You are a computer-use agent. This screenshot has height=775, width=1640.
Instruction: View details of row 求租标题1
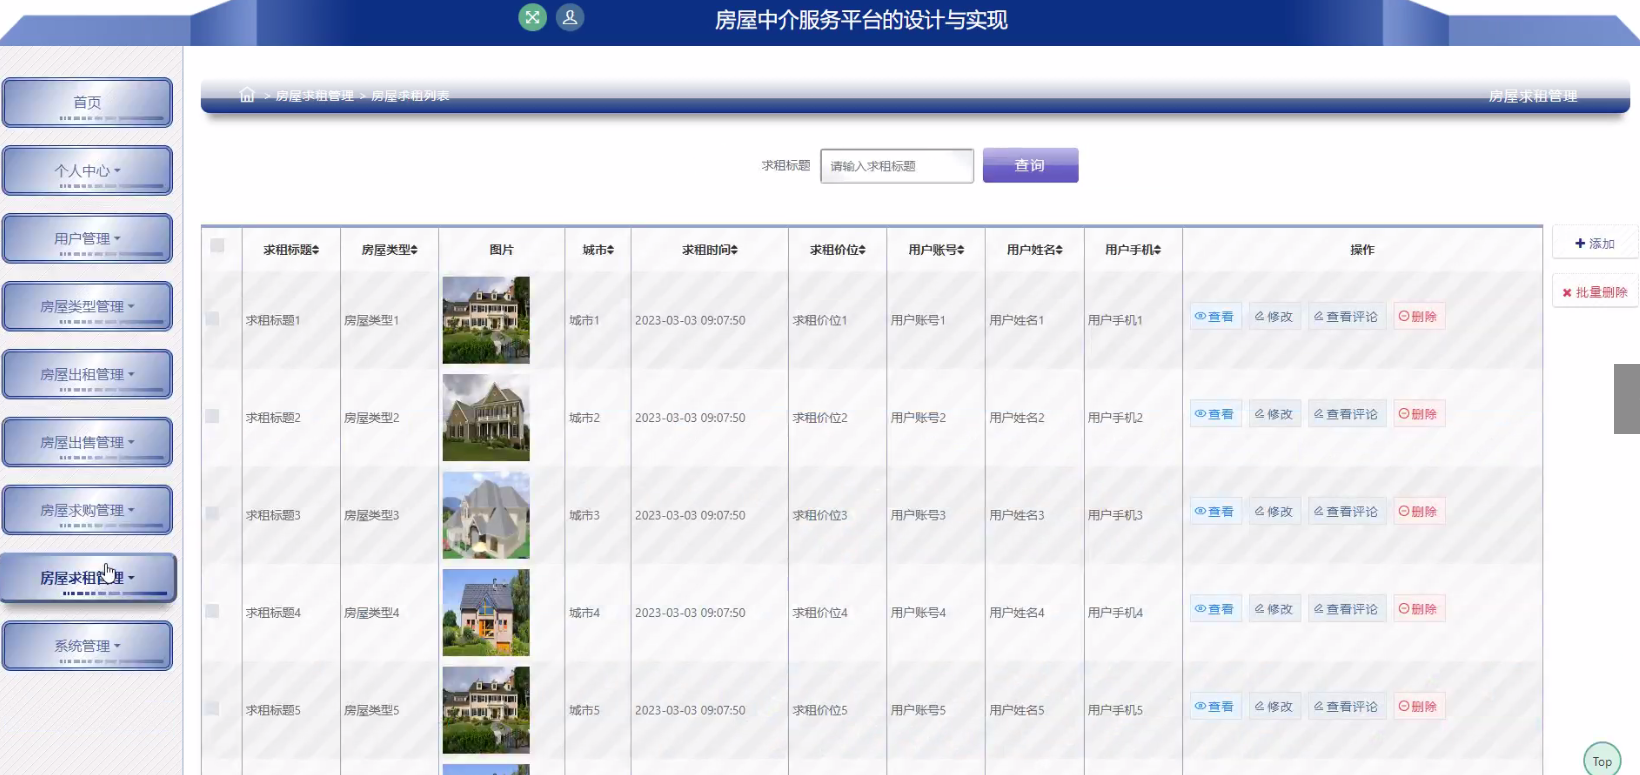point(1215,316)
